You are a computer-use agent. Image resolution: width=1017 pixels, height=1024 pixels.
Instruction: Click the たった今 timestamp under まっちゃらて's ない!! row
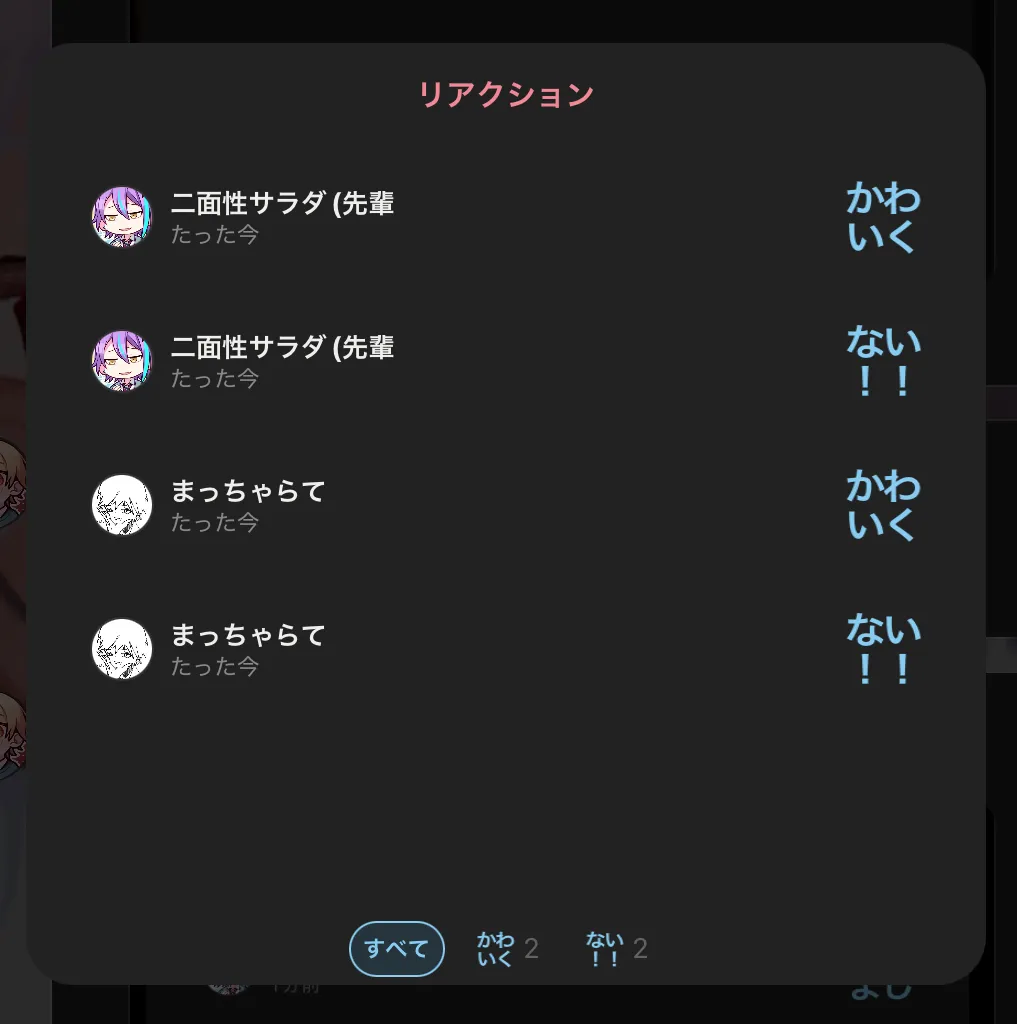click(x=215, y=667)
